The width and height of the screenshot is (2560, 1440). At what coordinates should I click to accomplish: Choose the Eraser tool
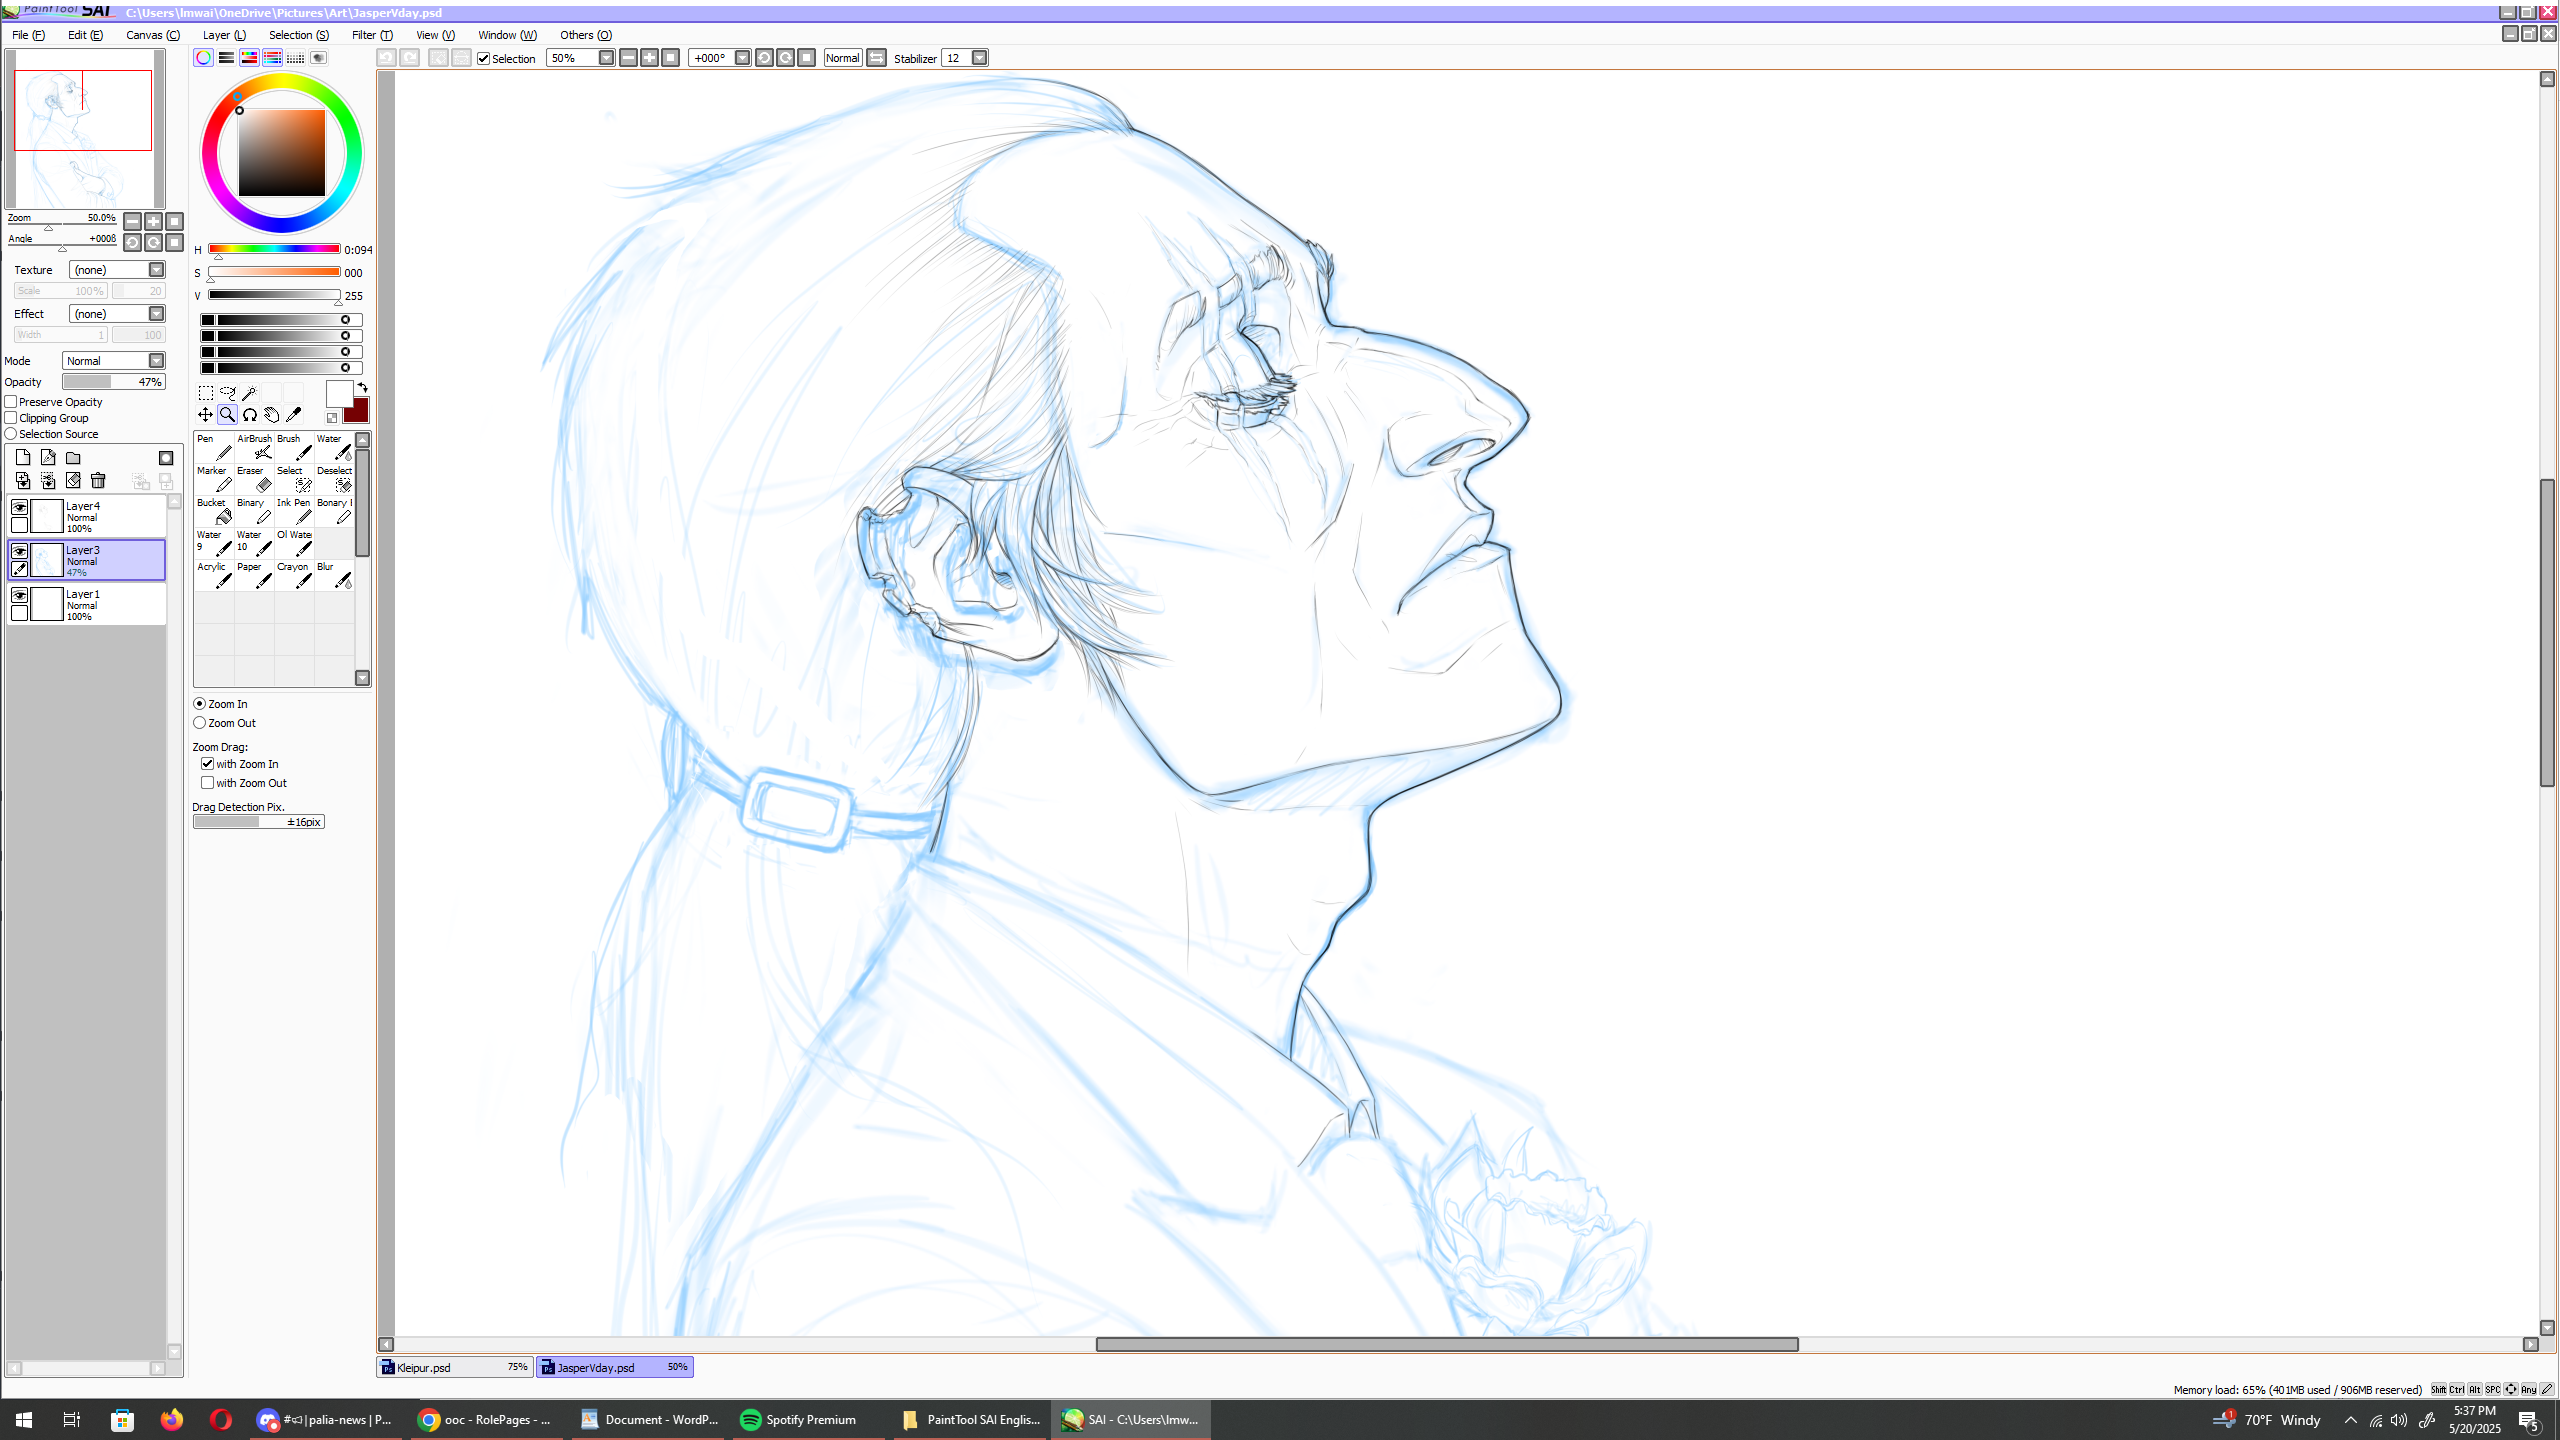coord(254,479)
